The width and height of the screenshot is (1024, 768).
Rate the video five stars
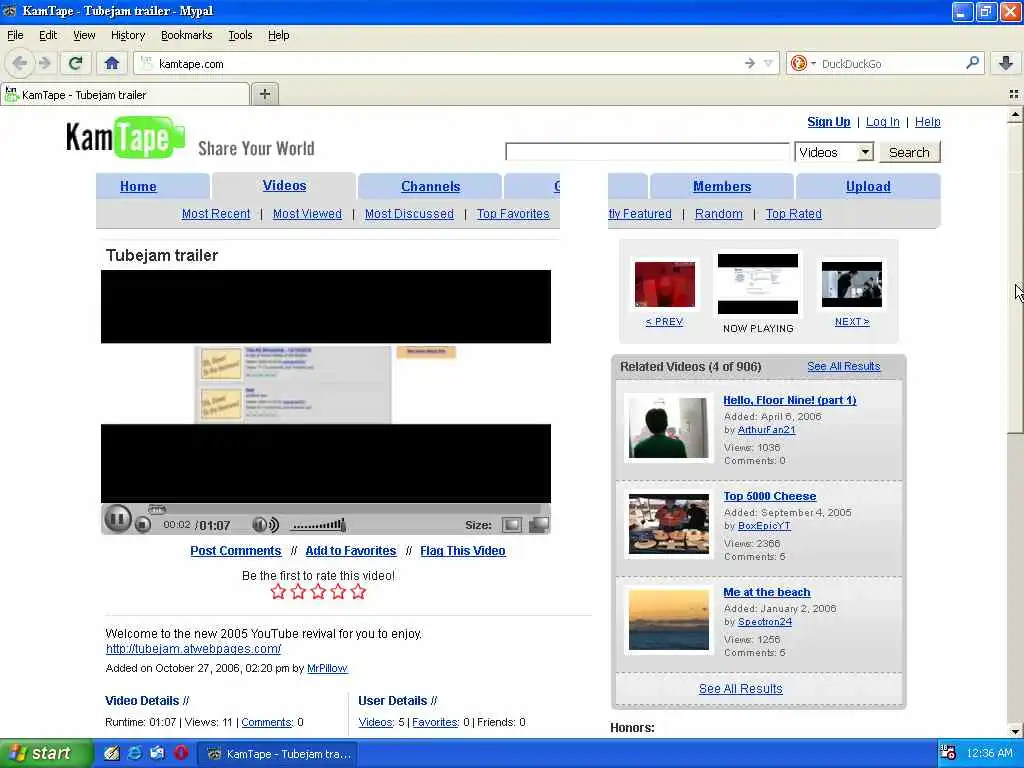coord(358,592)
